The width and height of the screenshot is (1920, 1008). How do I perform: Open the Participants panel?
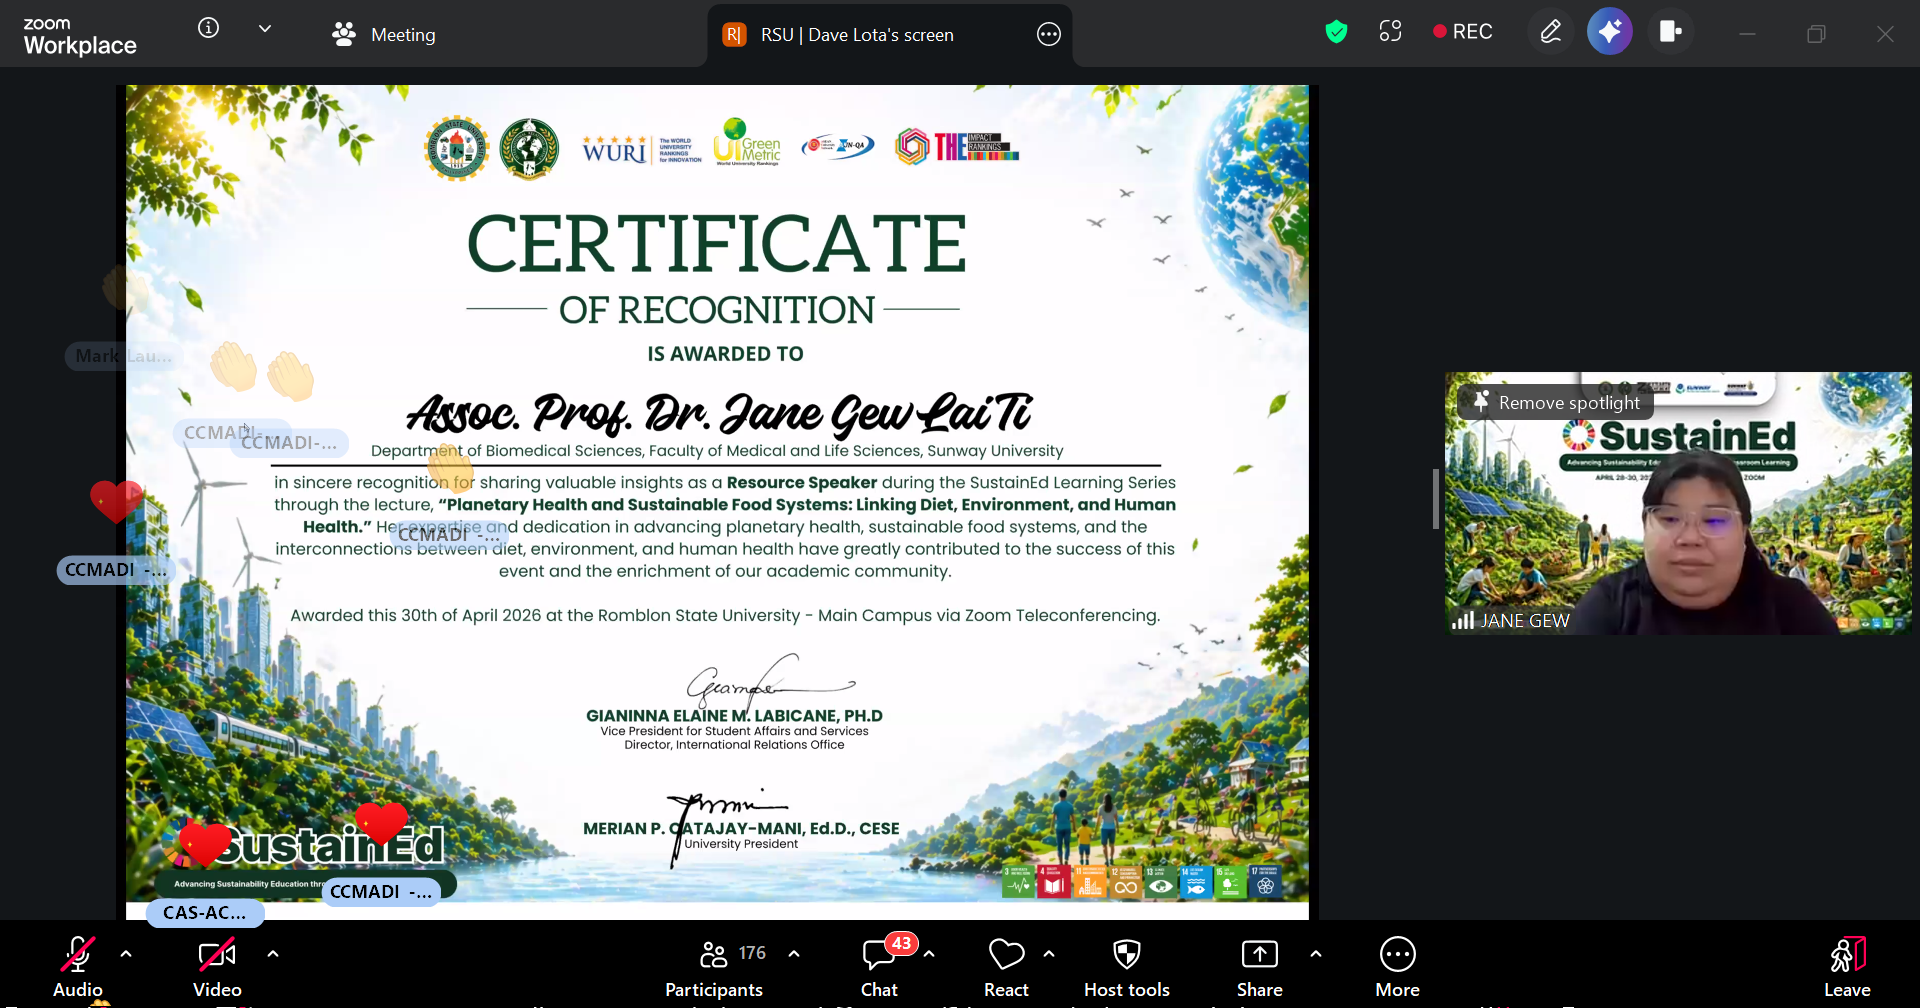pyautogui.click(x=714, y=966)
